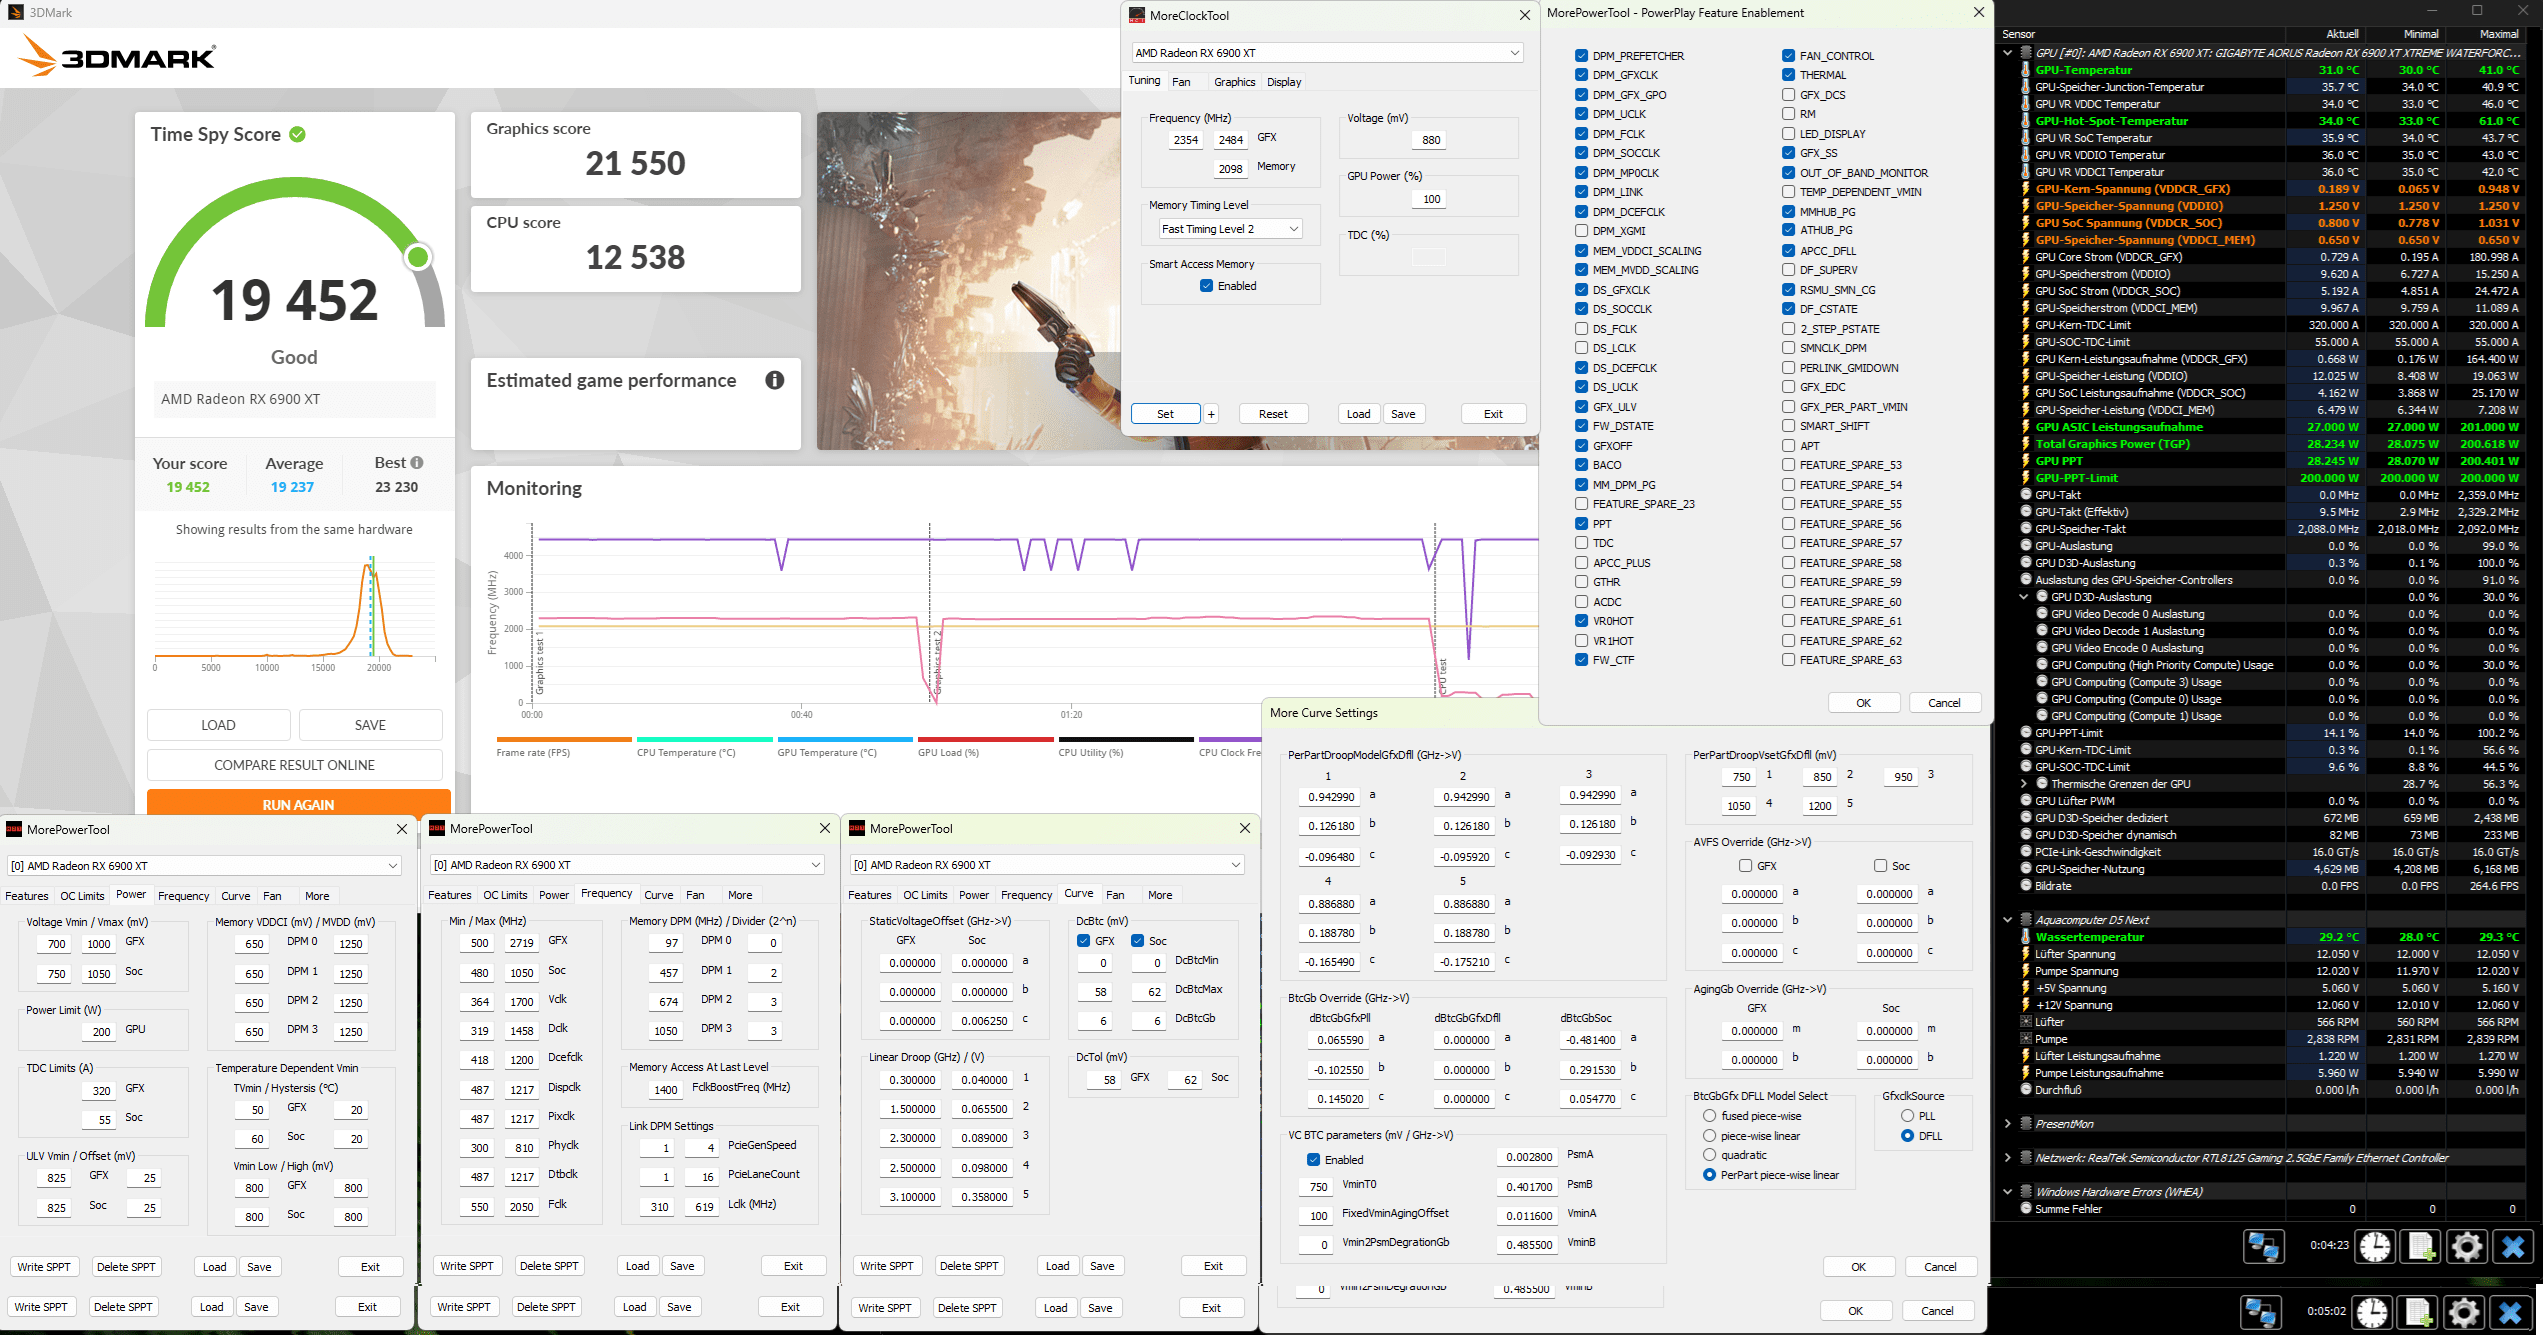Click circle icon of GPU-Takt sensor row
The image size is (2543, 1335).
point(2026,495)
